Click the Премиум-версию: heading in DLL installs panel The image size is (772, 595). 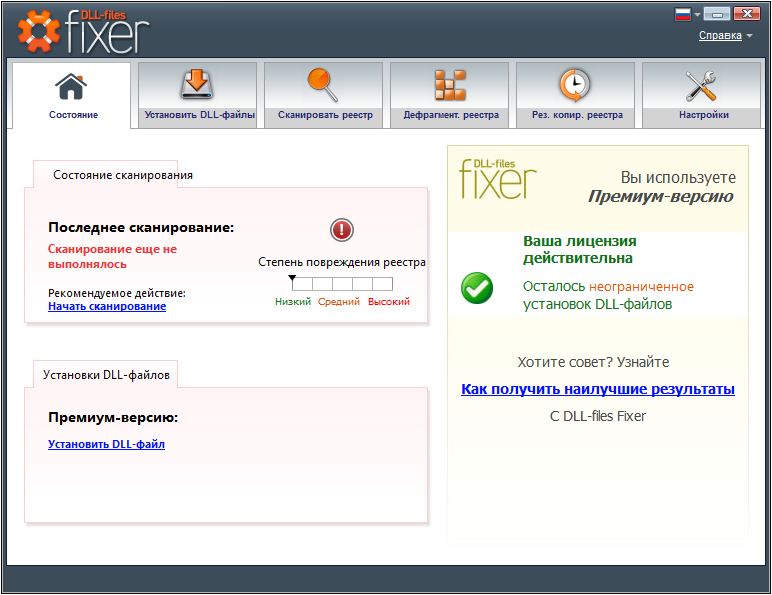click(113, 418)
